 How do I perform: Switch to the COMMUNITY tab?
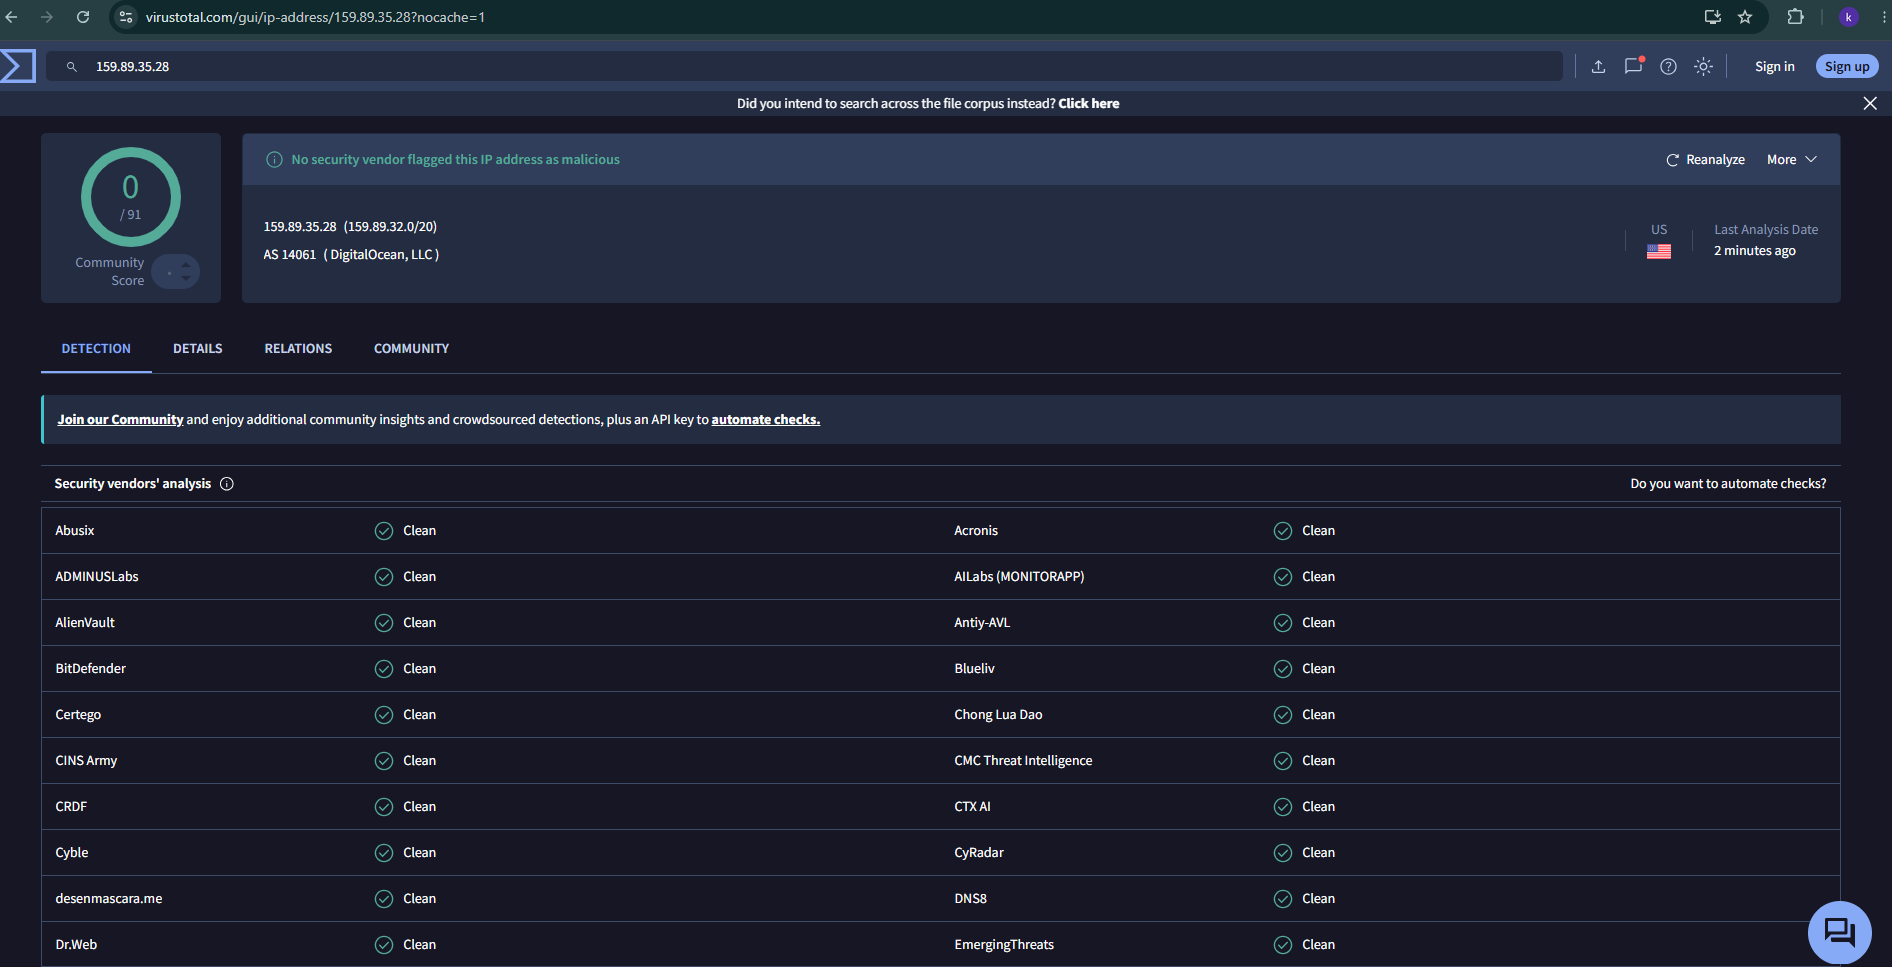(x=411, y=349)
